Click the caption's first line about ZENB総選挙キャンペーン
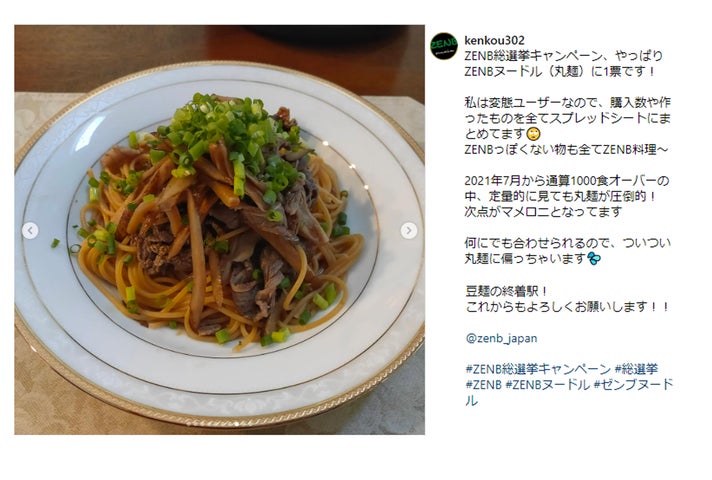The image size is (712, 480). point(564,56)
